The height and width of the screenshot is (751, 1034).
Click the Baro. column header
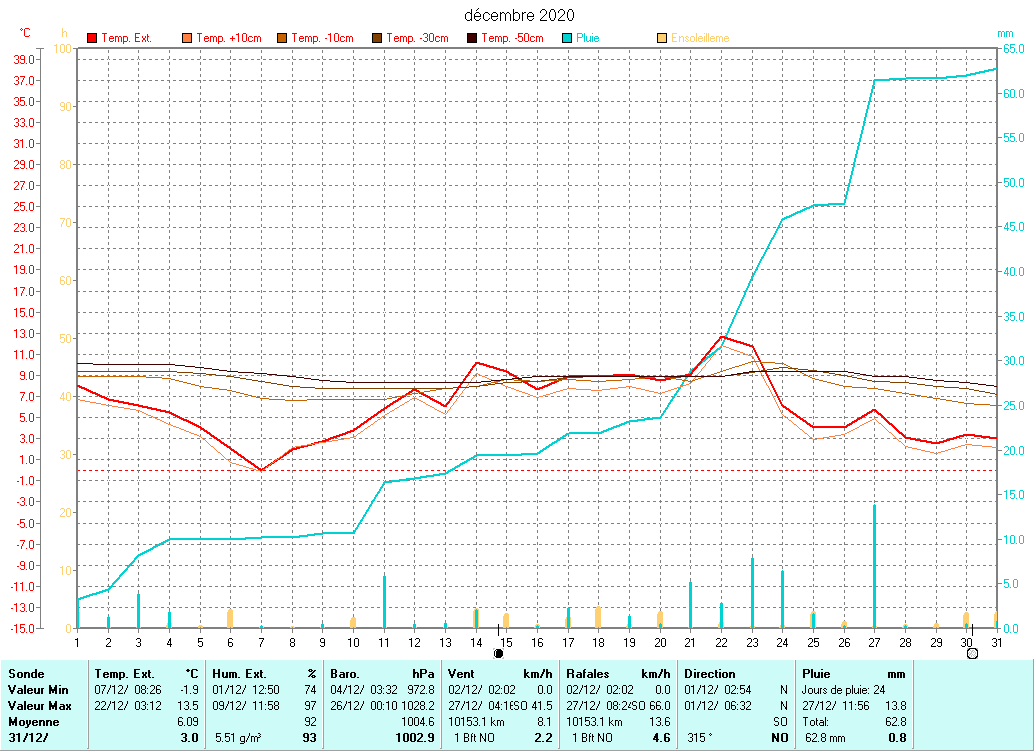(x=346, y=674)
